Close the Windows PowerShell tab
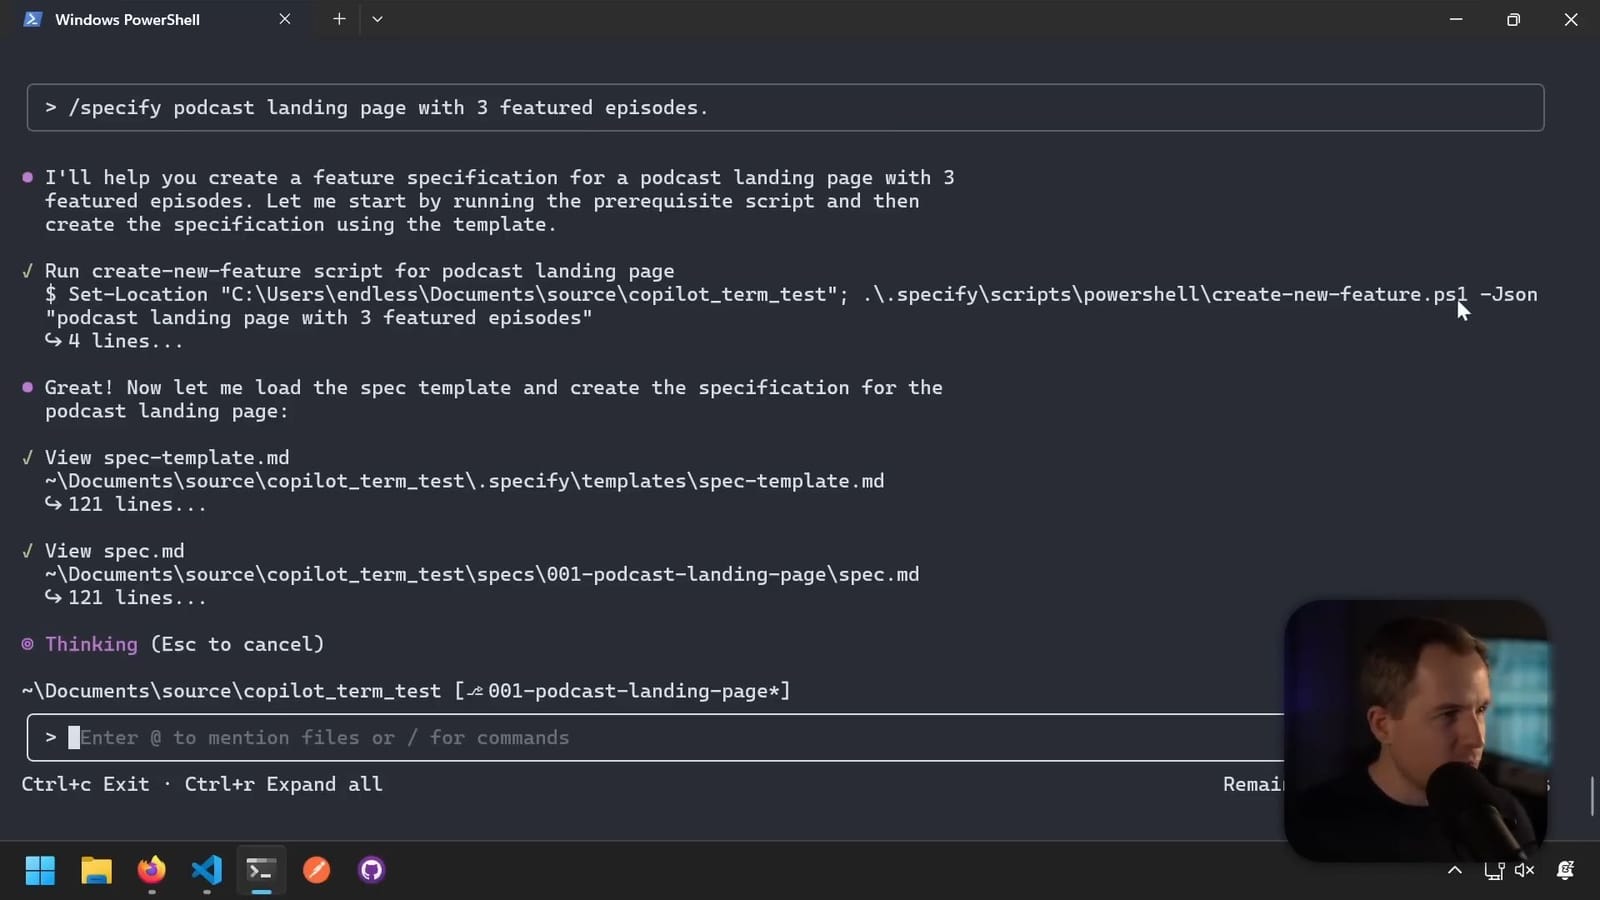Image resolution: width=1600 pixels, height=900 pixels. click(285, 19)
